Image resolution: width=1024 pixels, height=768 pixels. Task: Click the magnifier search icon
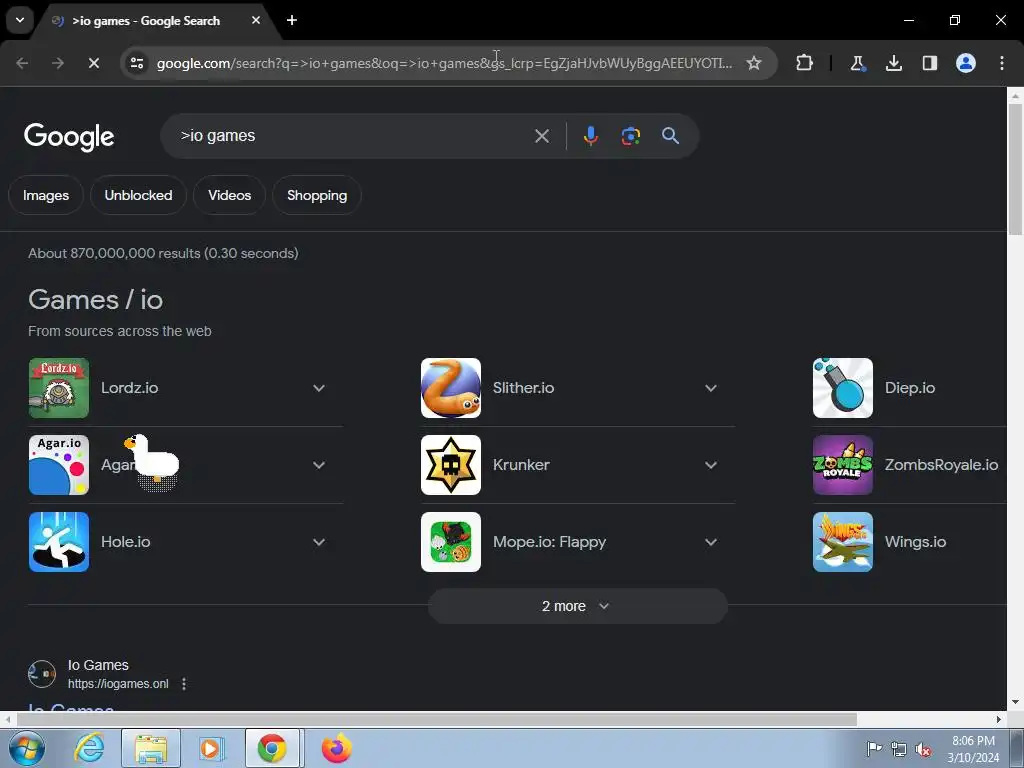click(670, 136)
